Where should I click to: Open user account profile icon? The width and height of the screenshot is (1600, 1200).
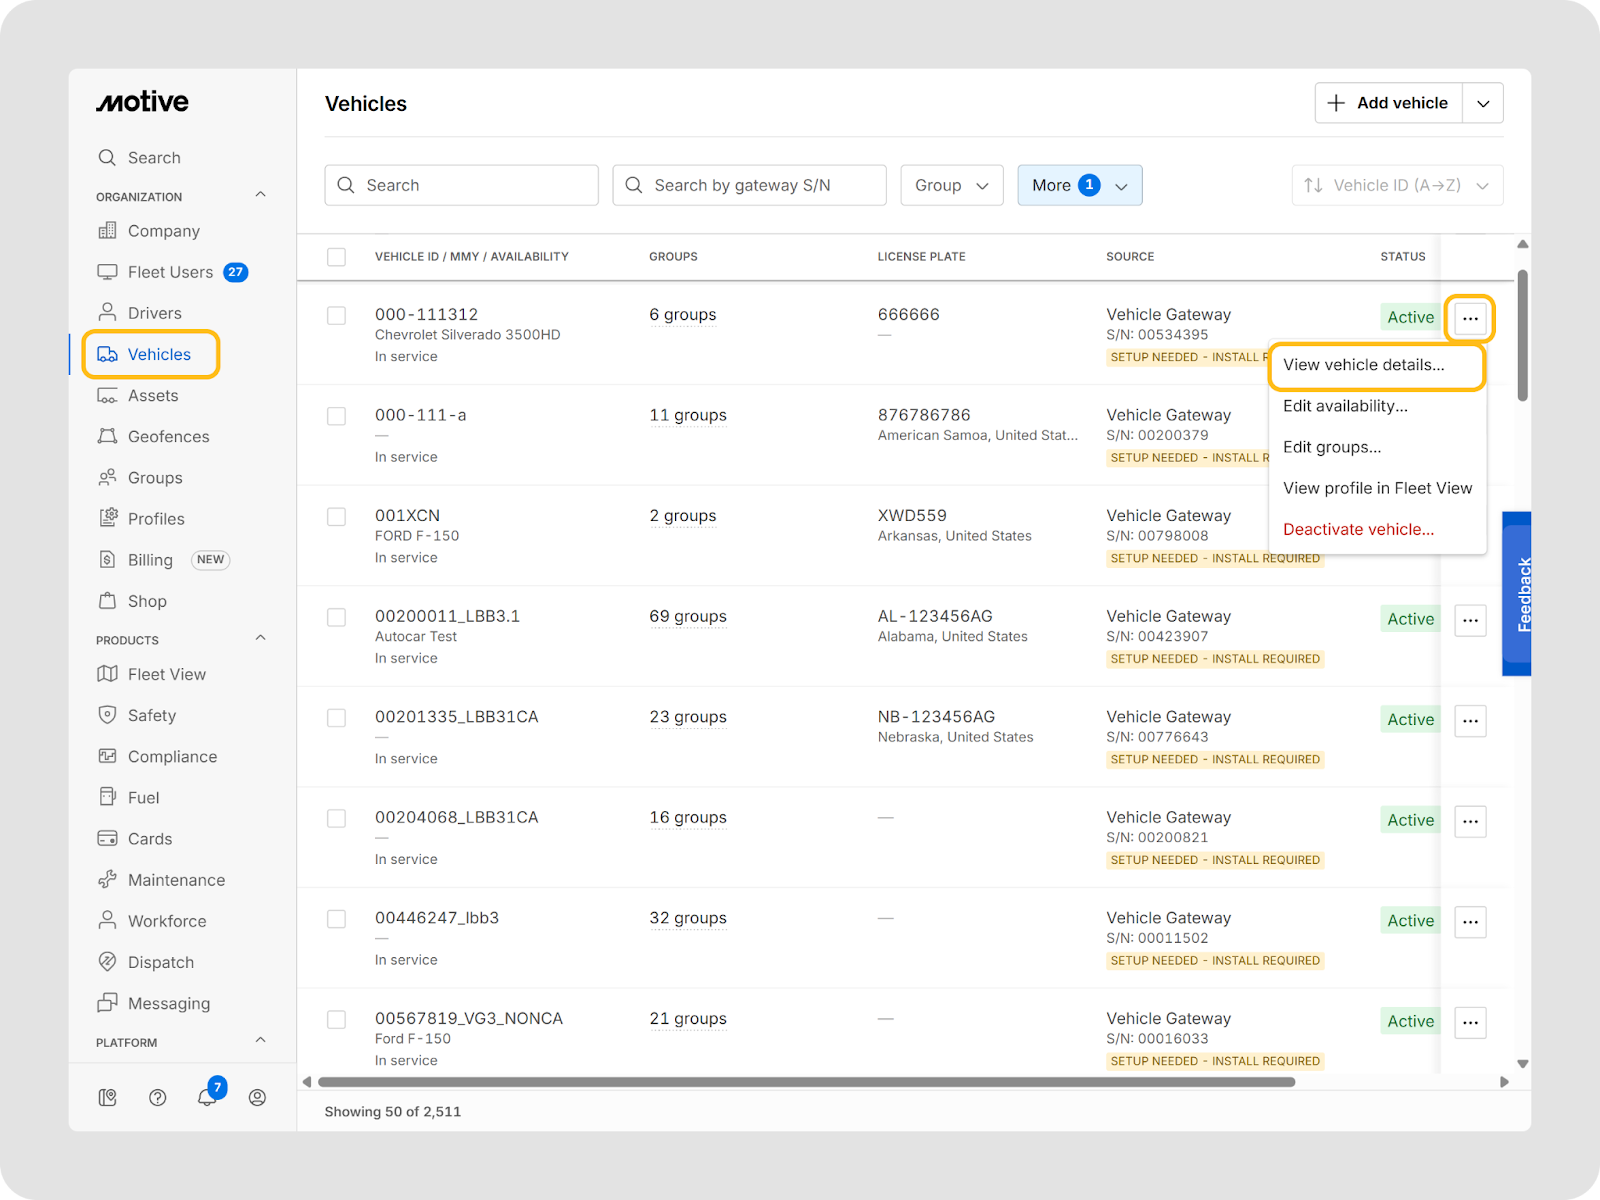[257, 1097]
